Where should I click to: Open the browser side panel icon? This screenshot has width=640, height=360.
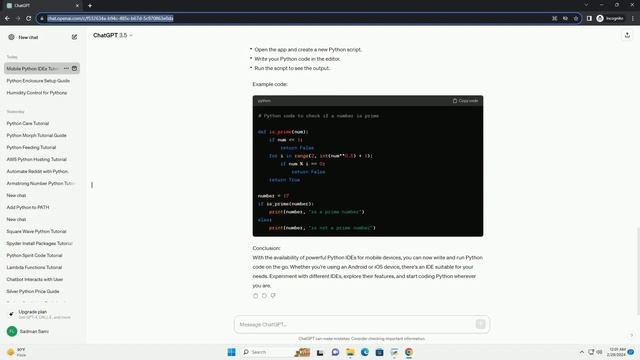[x=589, y=18]
